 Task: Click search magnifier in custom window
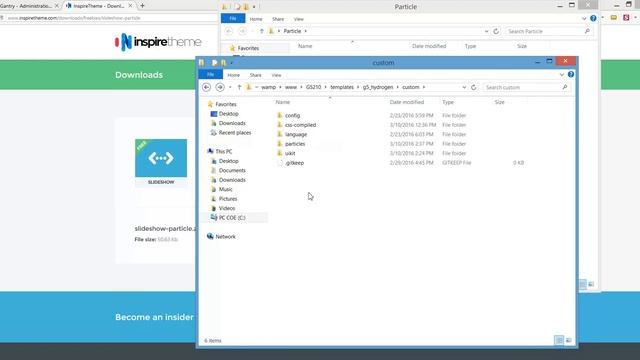564,87
